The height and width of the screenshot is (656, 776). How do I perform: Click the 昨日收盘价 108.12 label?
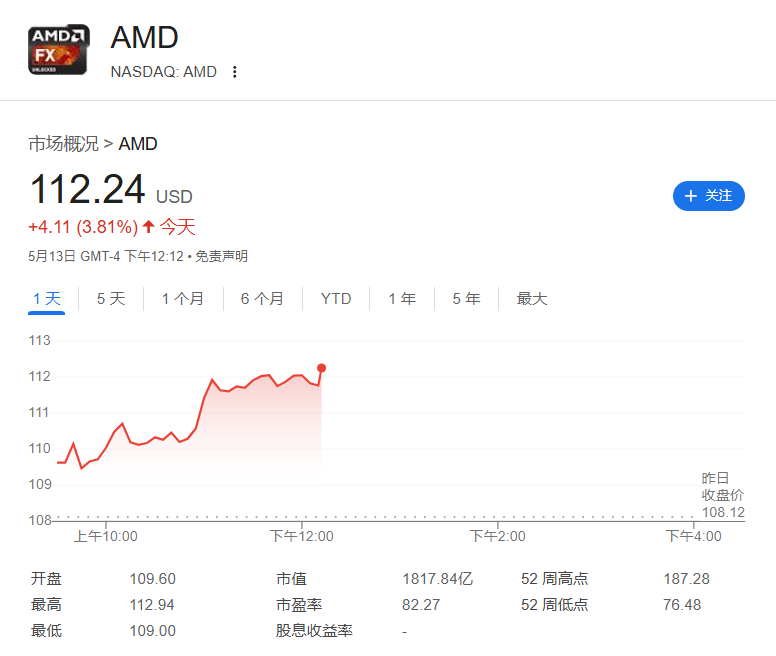722,495
